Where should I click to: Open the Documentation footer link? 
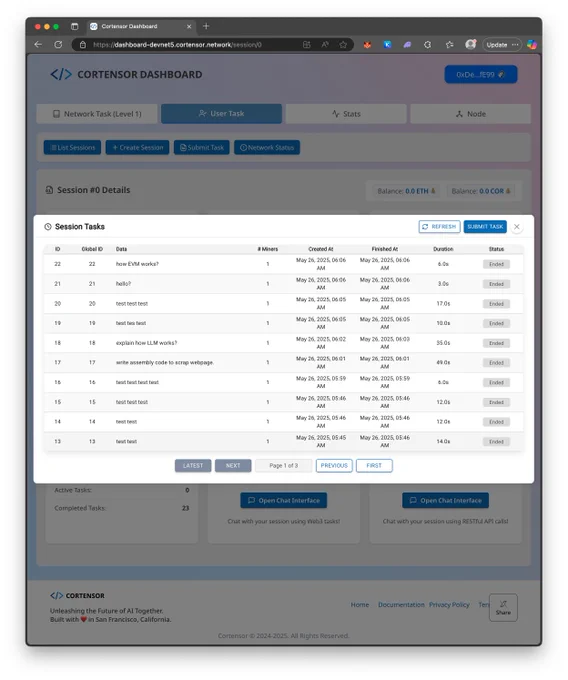pos(401,605)
